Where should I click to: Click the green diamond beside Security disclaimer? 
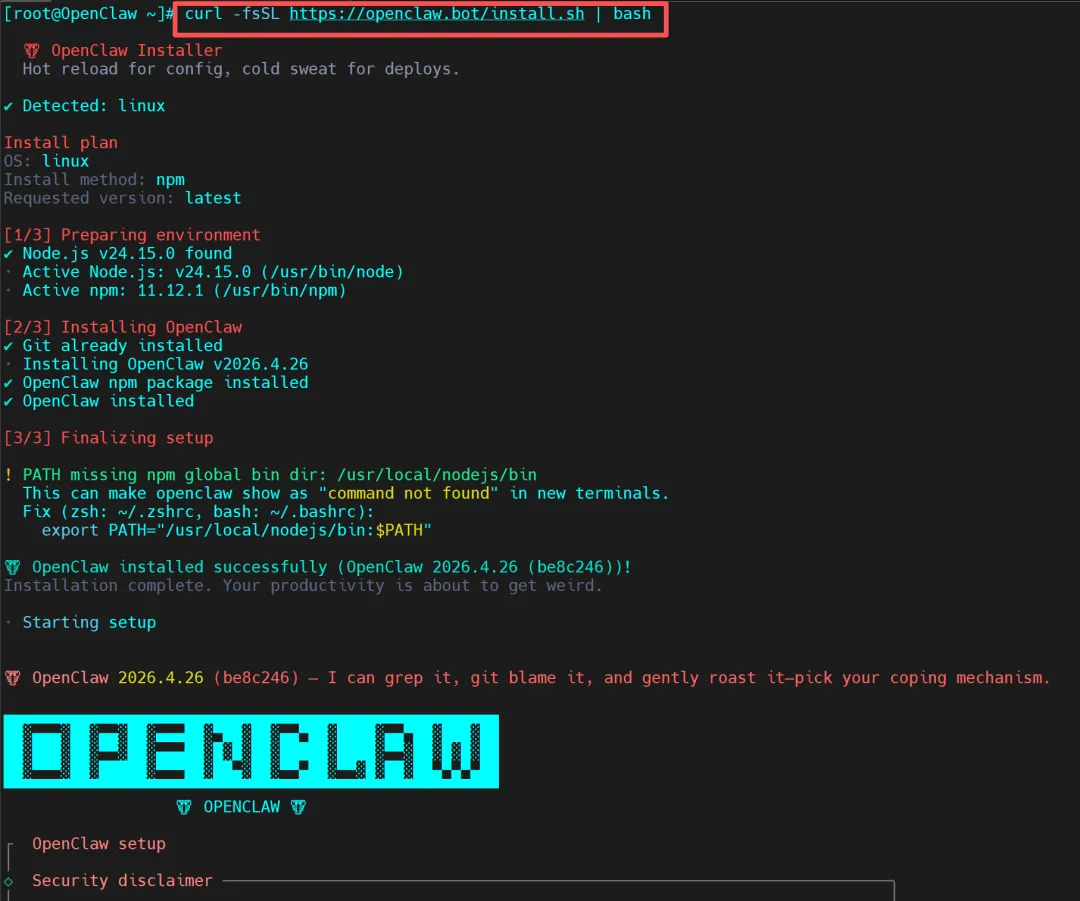tap(8, 881)
